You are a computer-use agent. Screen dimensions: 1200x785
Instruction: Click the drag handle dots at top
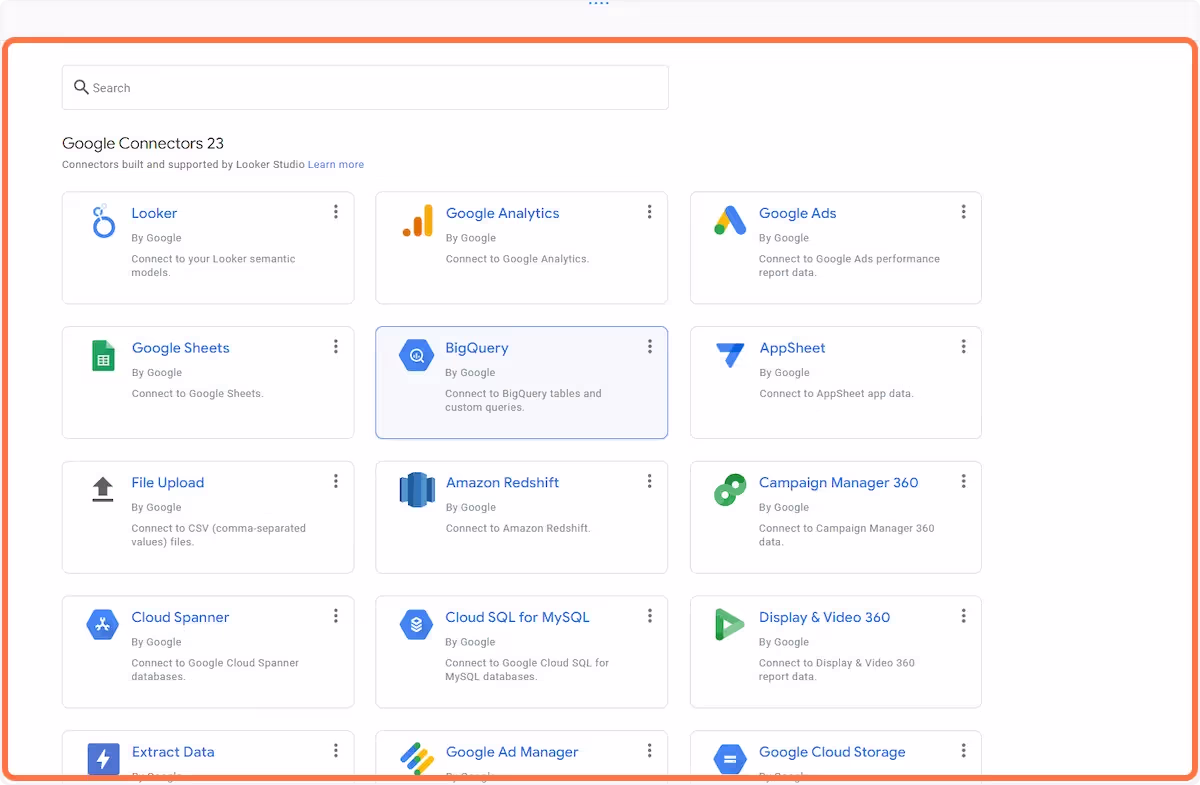pyautogui.click(x=599, y=4)
